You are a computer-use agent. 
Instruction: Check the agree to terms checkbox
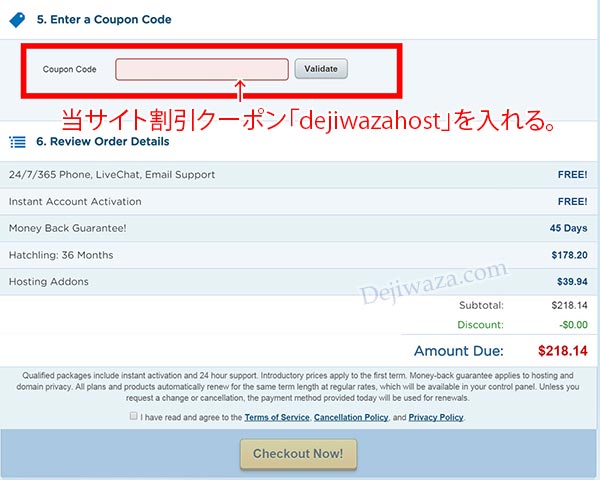click(133, 417)
